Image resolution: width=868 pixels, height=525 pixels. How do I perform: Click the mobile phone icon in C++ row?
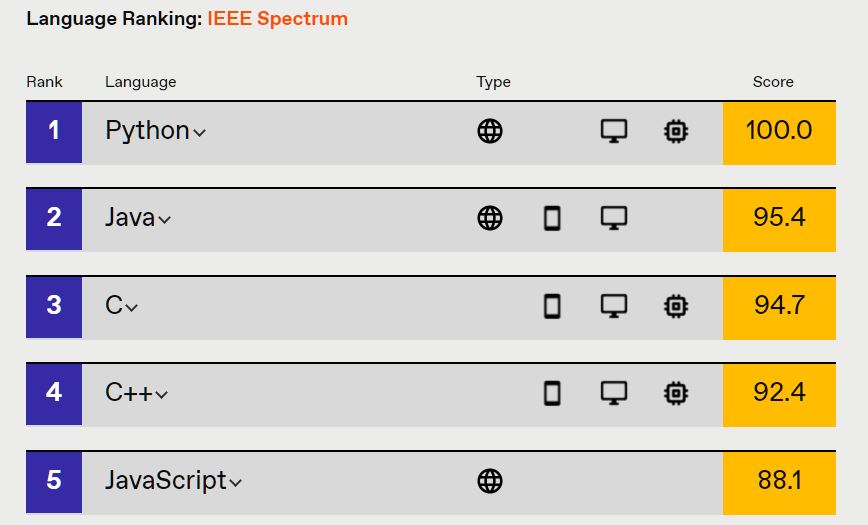point(552,393)
